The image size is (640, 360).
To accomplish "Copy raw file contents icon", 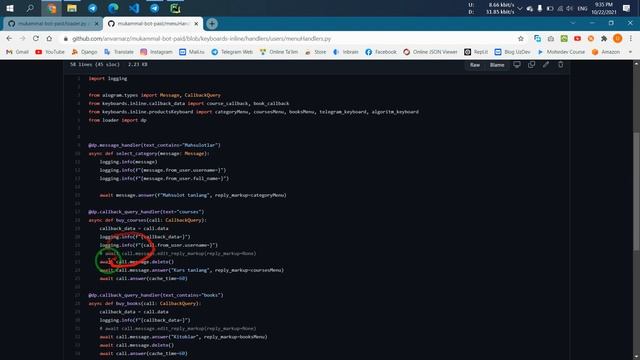I will 531,64.
